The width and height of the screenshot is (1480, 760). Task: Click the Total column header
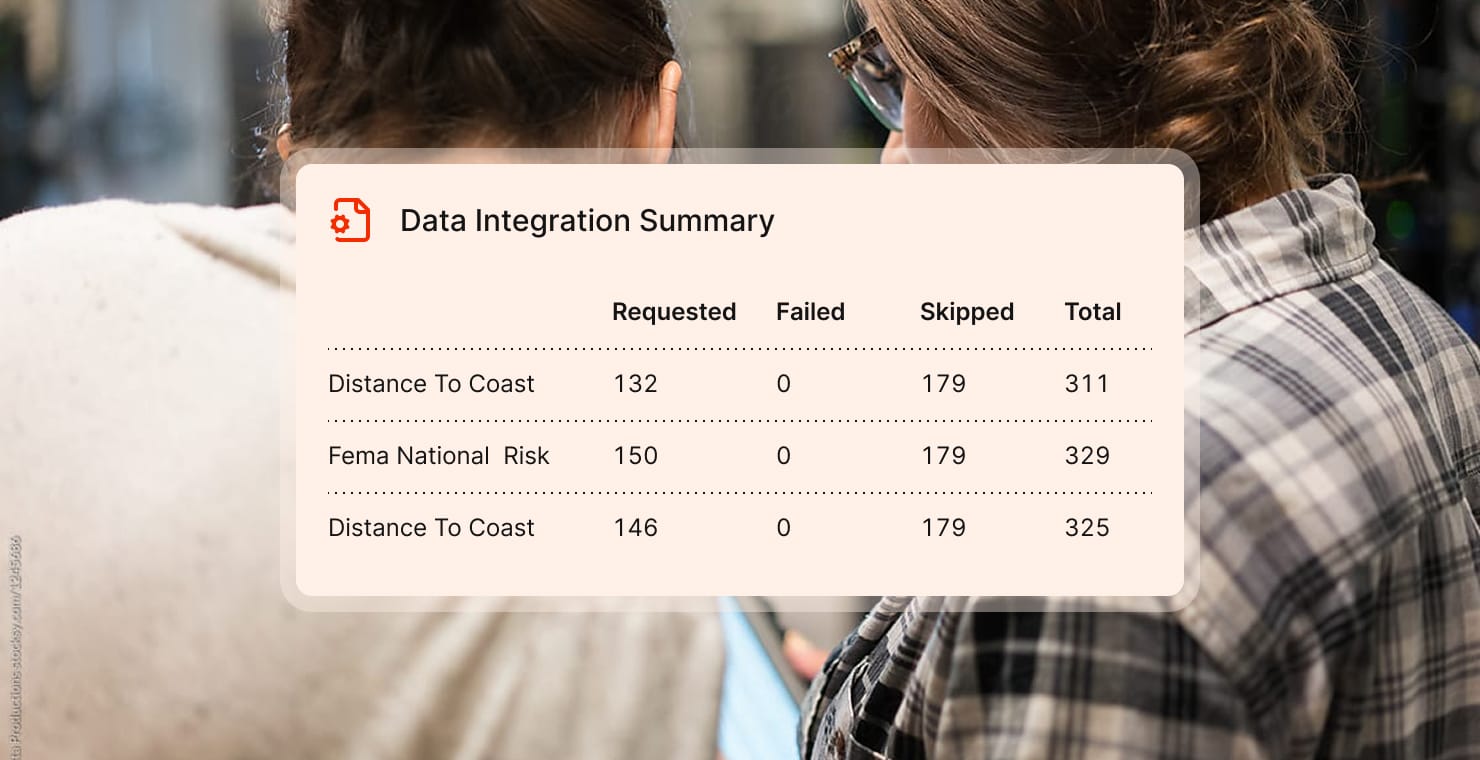(1092, 312)
